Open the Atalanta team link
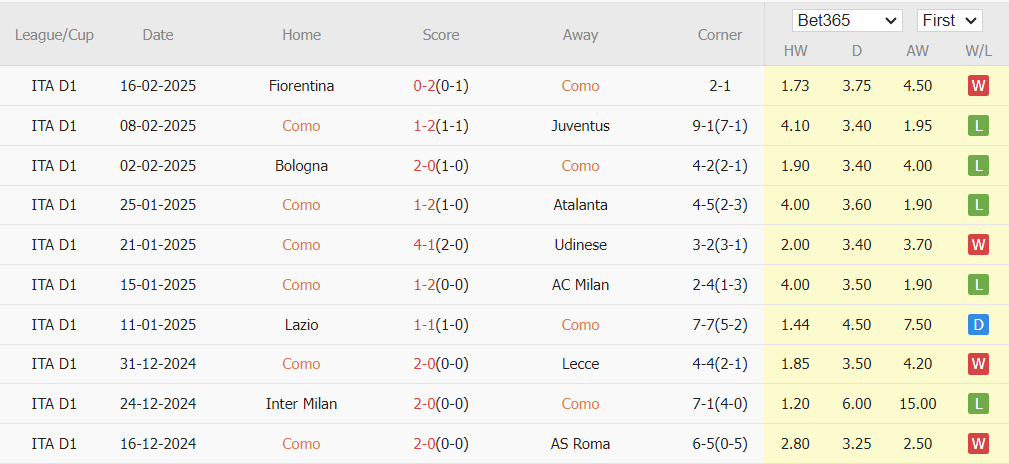This screenshot has width=1009, height=464. 580,205
